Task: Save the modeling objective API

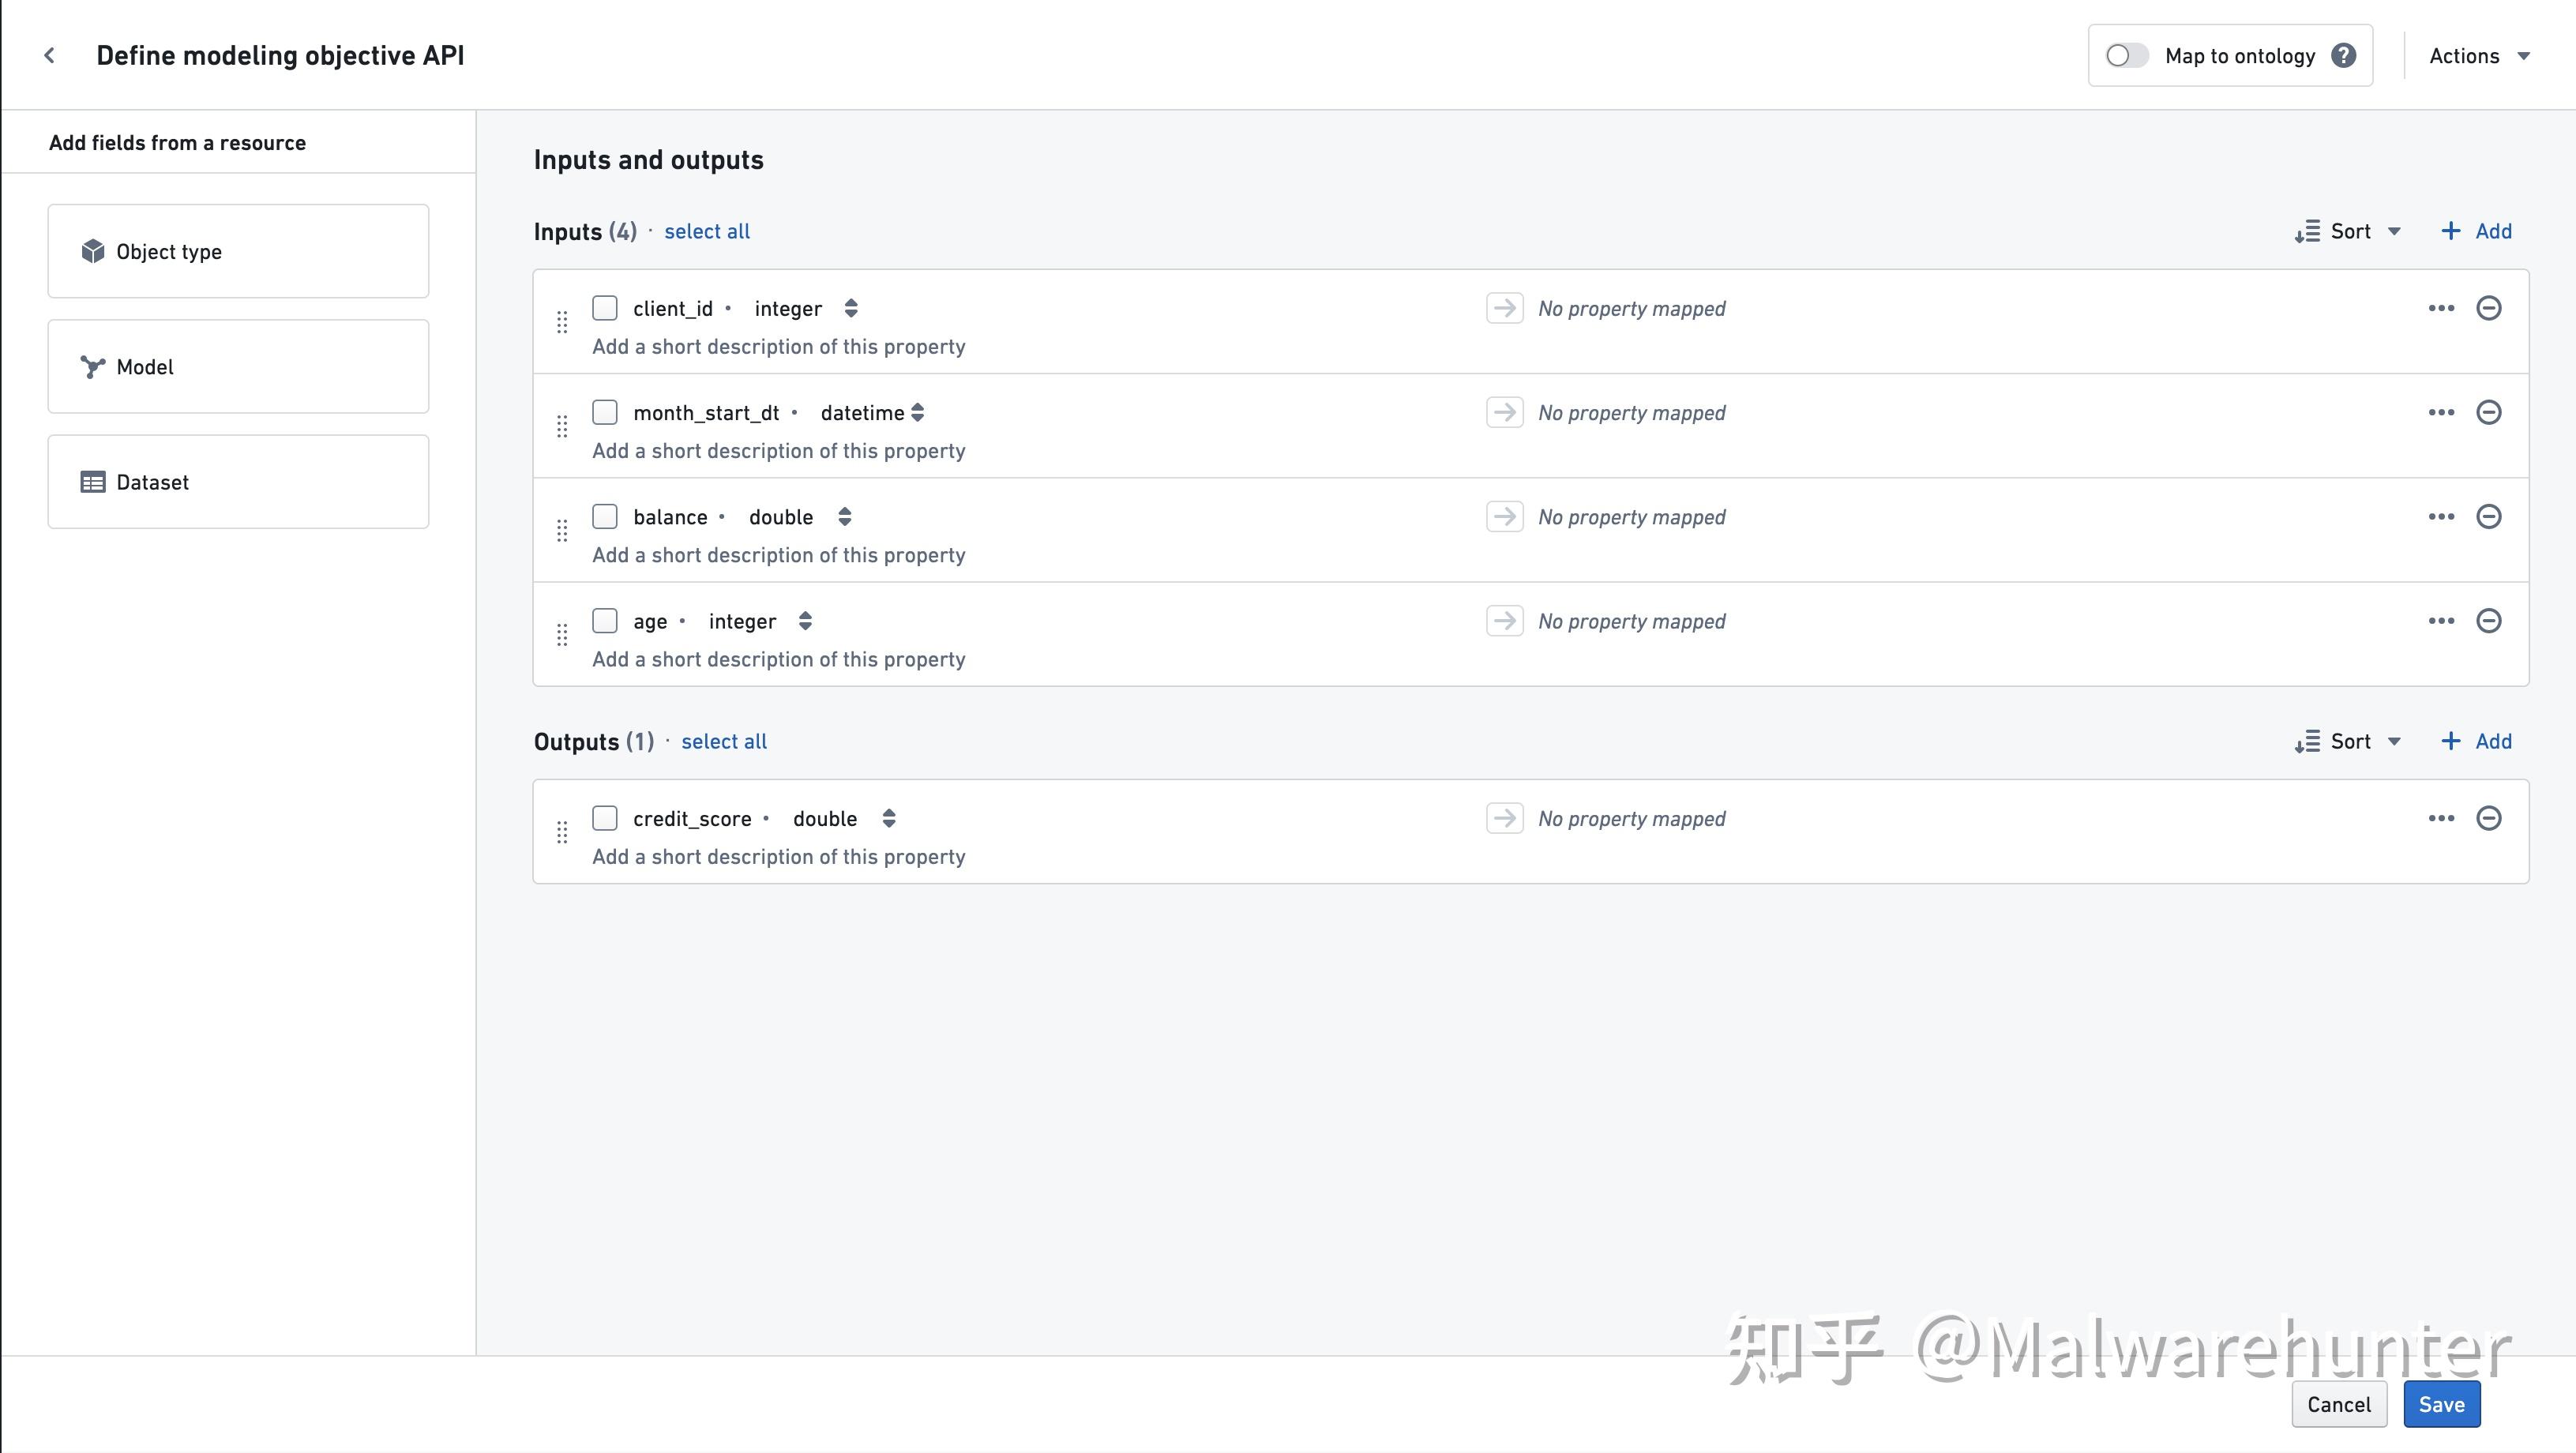Action: [2442, 1403]
